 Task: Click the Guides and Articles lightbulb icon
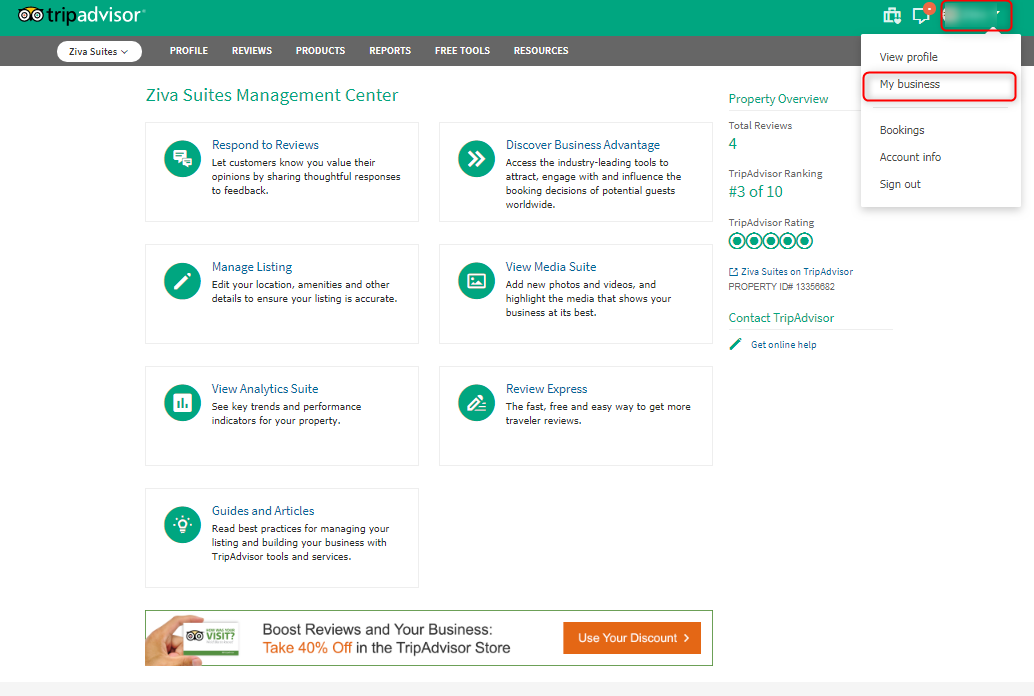(182, 525)
